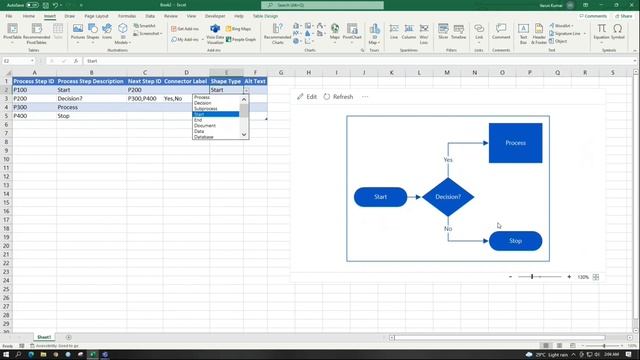This screenshot has height=360, width=640.
Task: Open the Signature Line dropdown
Action: click(x=568, y=33)
